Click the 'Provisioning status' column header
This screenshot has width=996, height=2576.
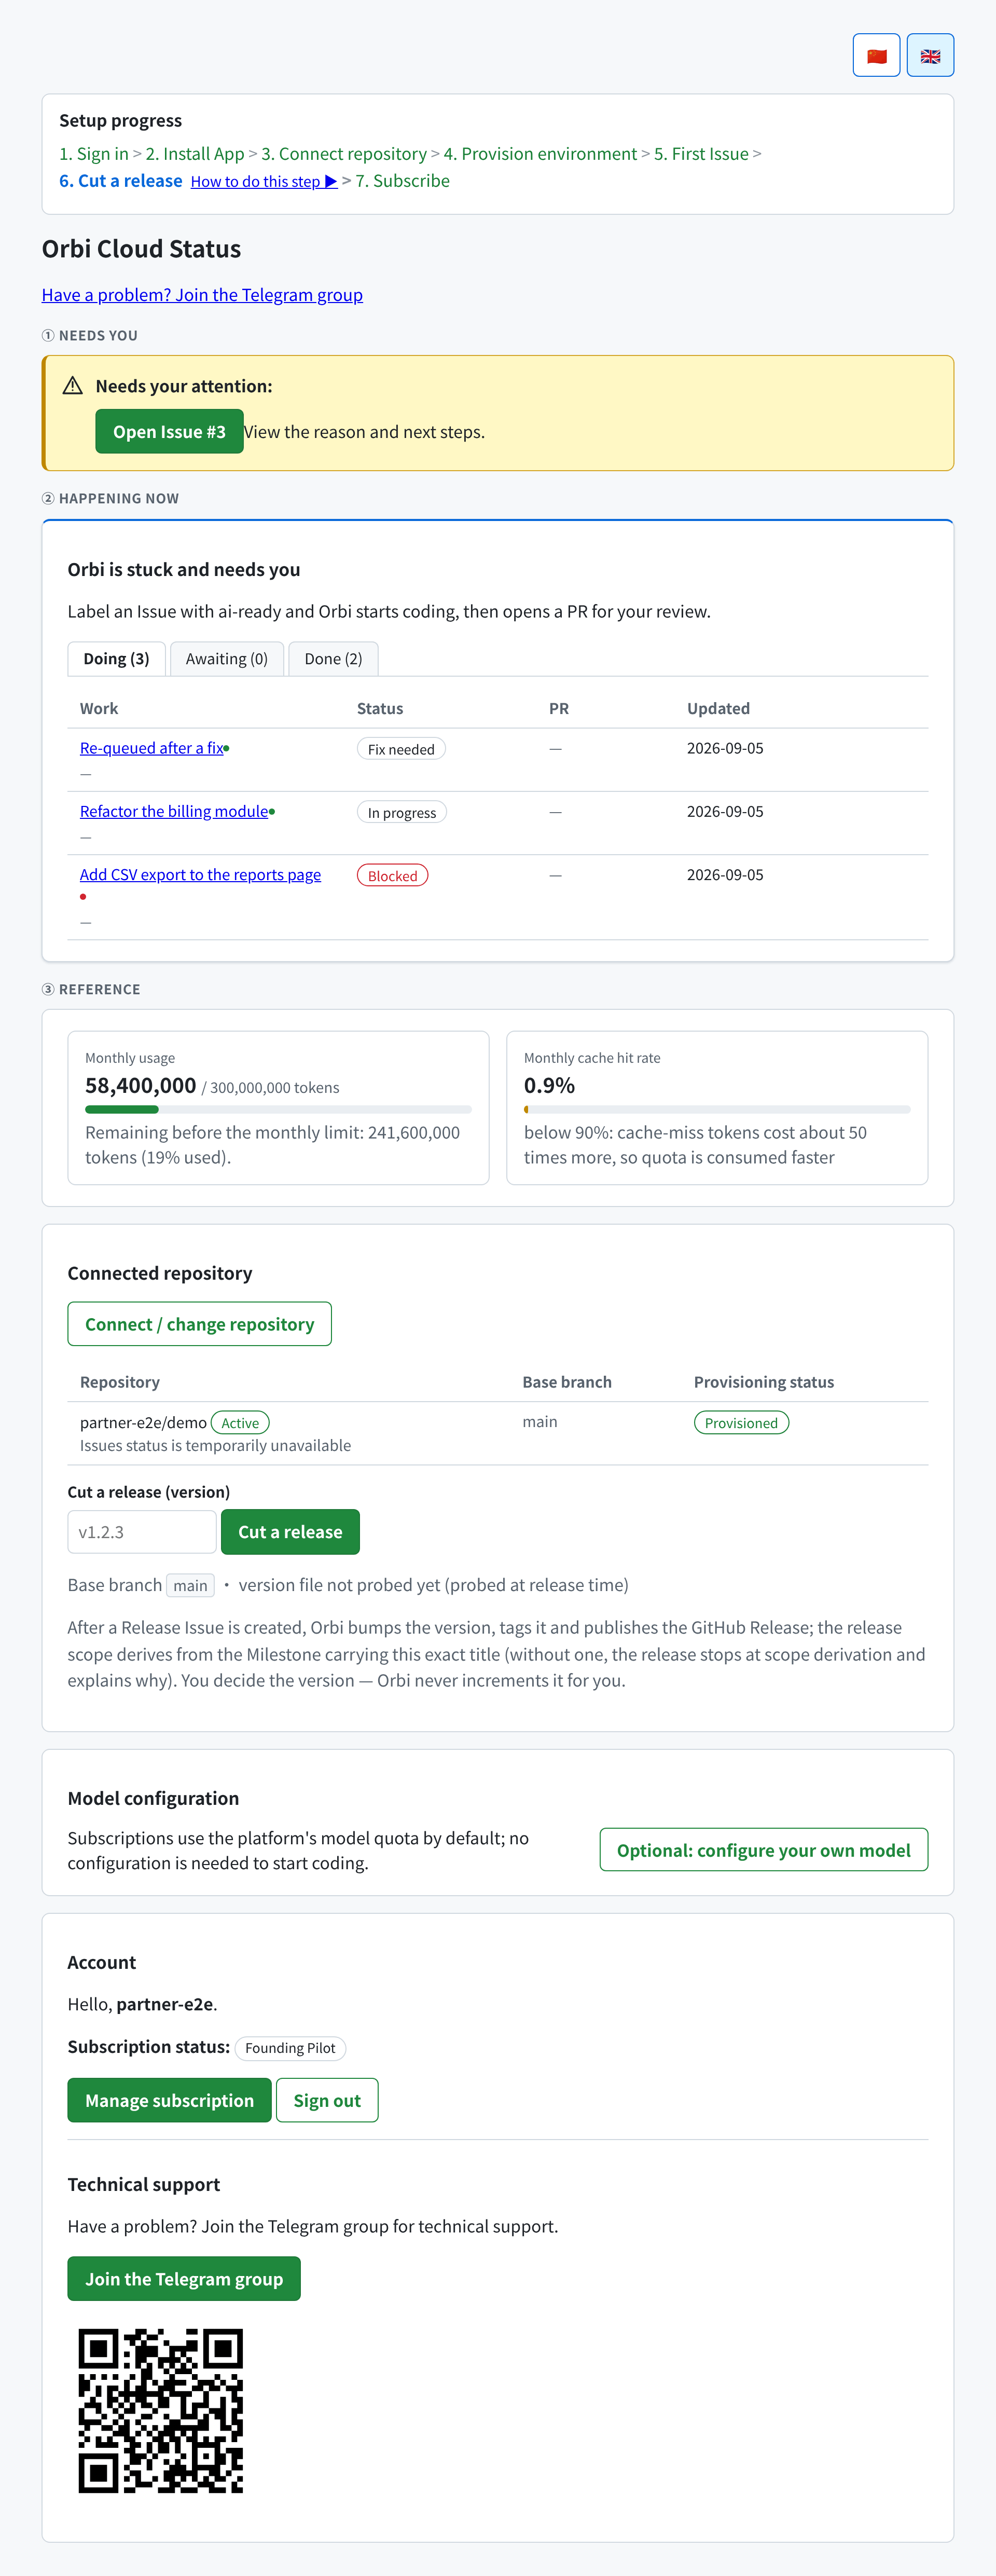[764, 1382]
